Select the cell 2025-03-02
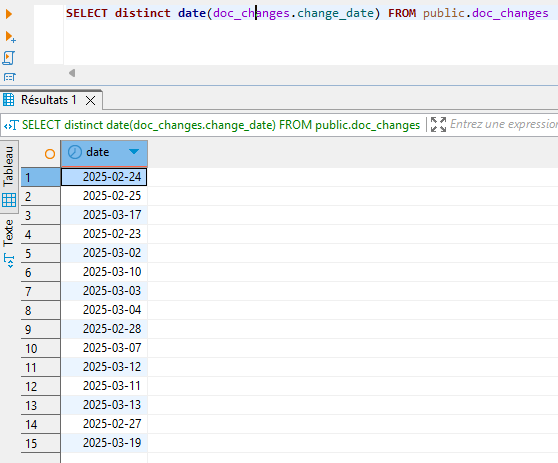The width and height of the screenshot is (558, 463). click(x=104, y=253)
